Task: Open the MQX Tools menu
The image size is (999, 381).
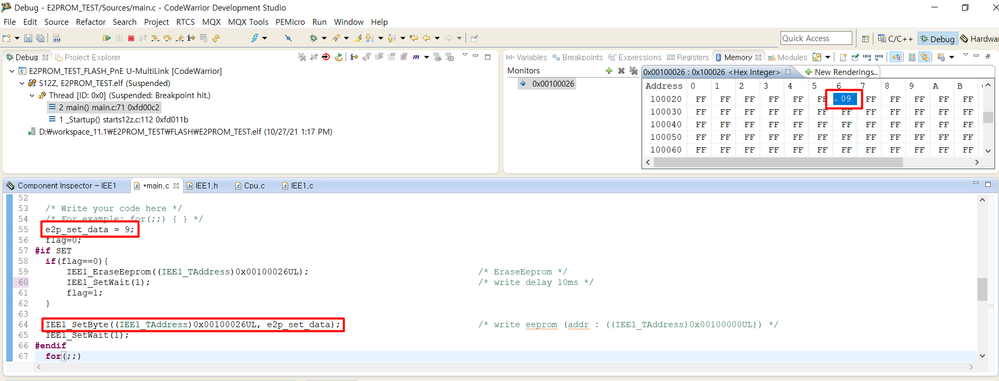Action: 248,22
